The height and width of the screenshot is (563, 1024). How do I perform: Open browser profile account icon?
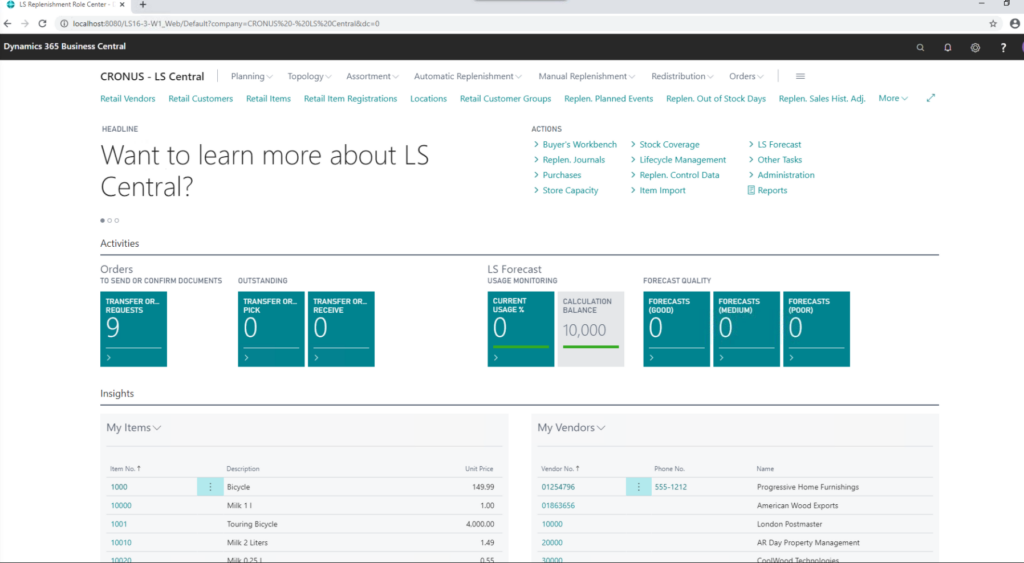tap(1014, 24)
